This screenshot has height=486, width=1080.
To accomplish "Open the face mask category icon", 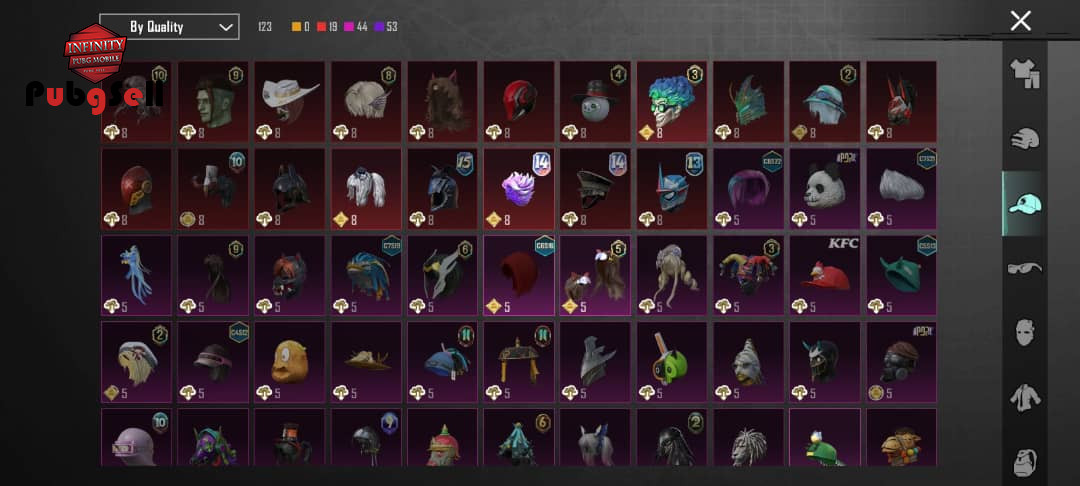I will click(x=1024, y=332).
